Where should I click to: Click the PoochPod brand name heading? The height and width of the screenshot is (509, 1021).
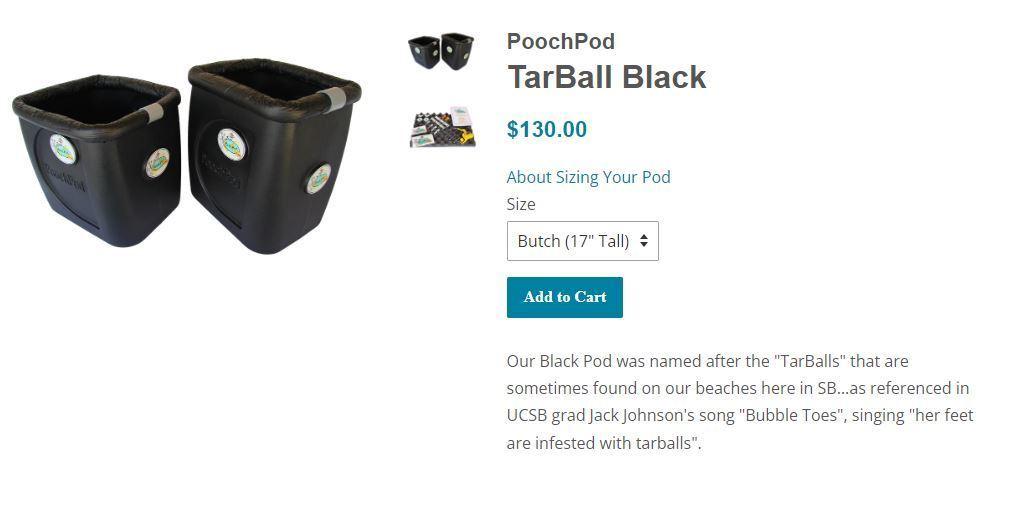tap(561, 41)
